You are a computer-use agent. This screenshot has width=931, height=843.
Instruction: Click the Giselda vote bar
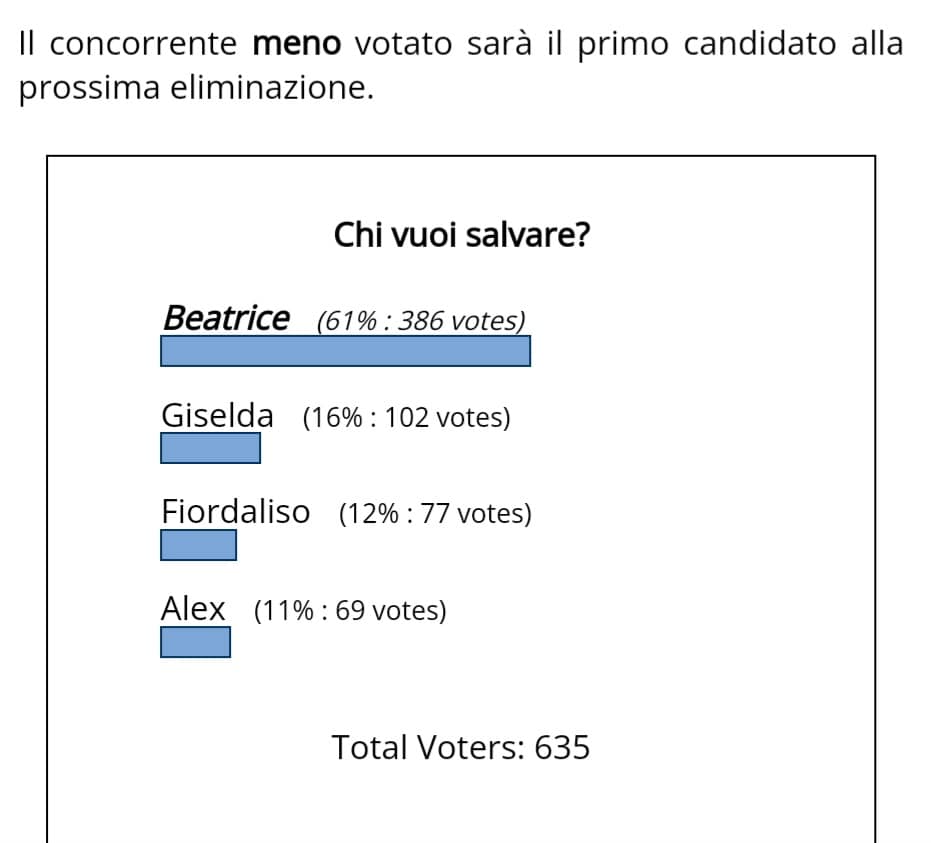click(x=210, y=448)
